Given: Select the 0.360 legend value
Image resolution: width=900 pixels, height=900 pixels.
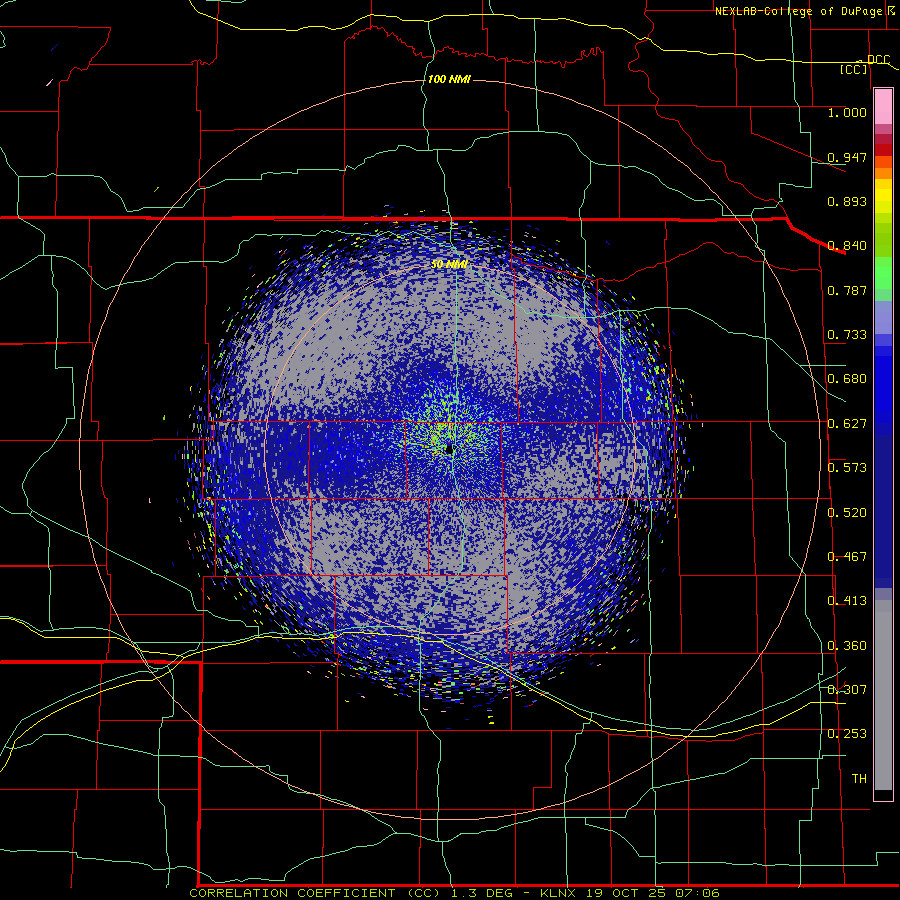Looking at the screenshot, I should [x=847, y=646].
